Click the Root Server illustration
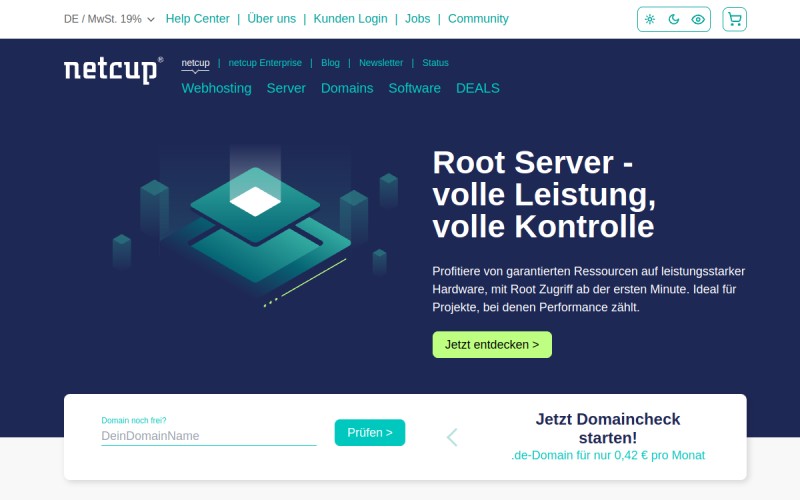This screenshot has width=800, height=500. 255,227
